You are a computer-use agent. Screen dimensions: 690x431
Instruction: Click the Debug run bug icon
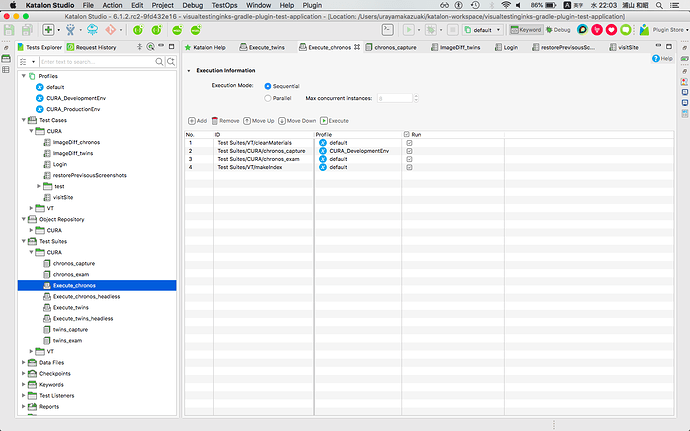431,30
